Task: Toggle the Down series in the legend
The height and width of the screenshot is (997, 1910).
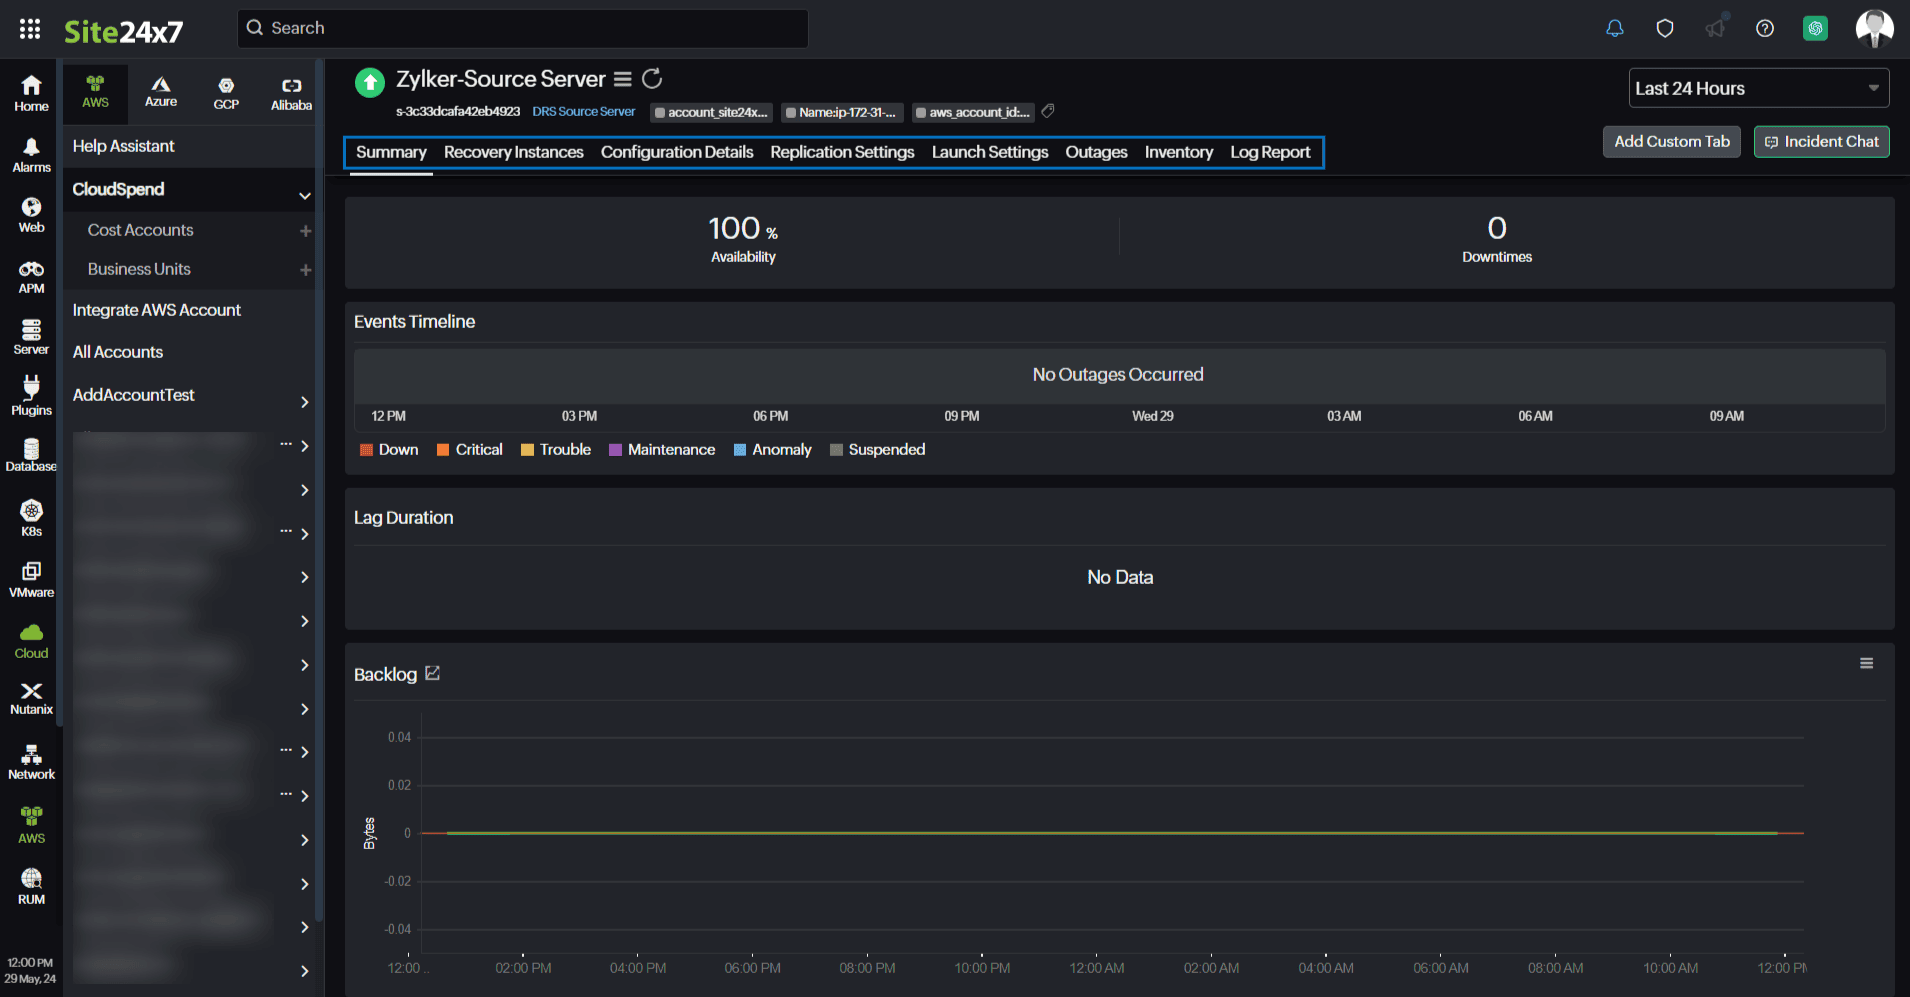Action: pos(388,449)
